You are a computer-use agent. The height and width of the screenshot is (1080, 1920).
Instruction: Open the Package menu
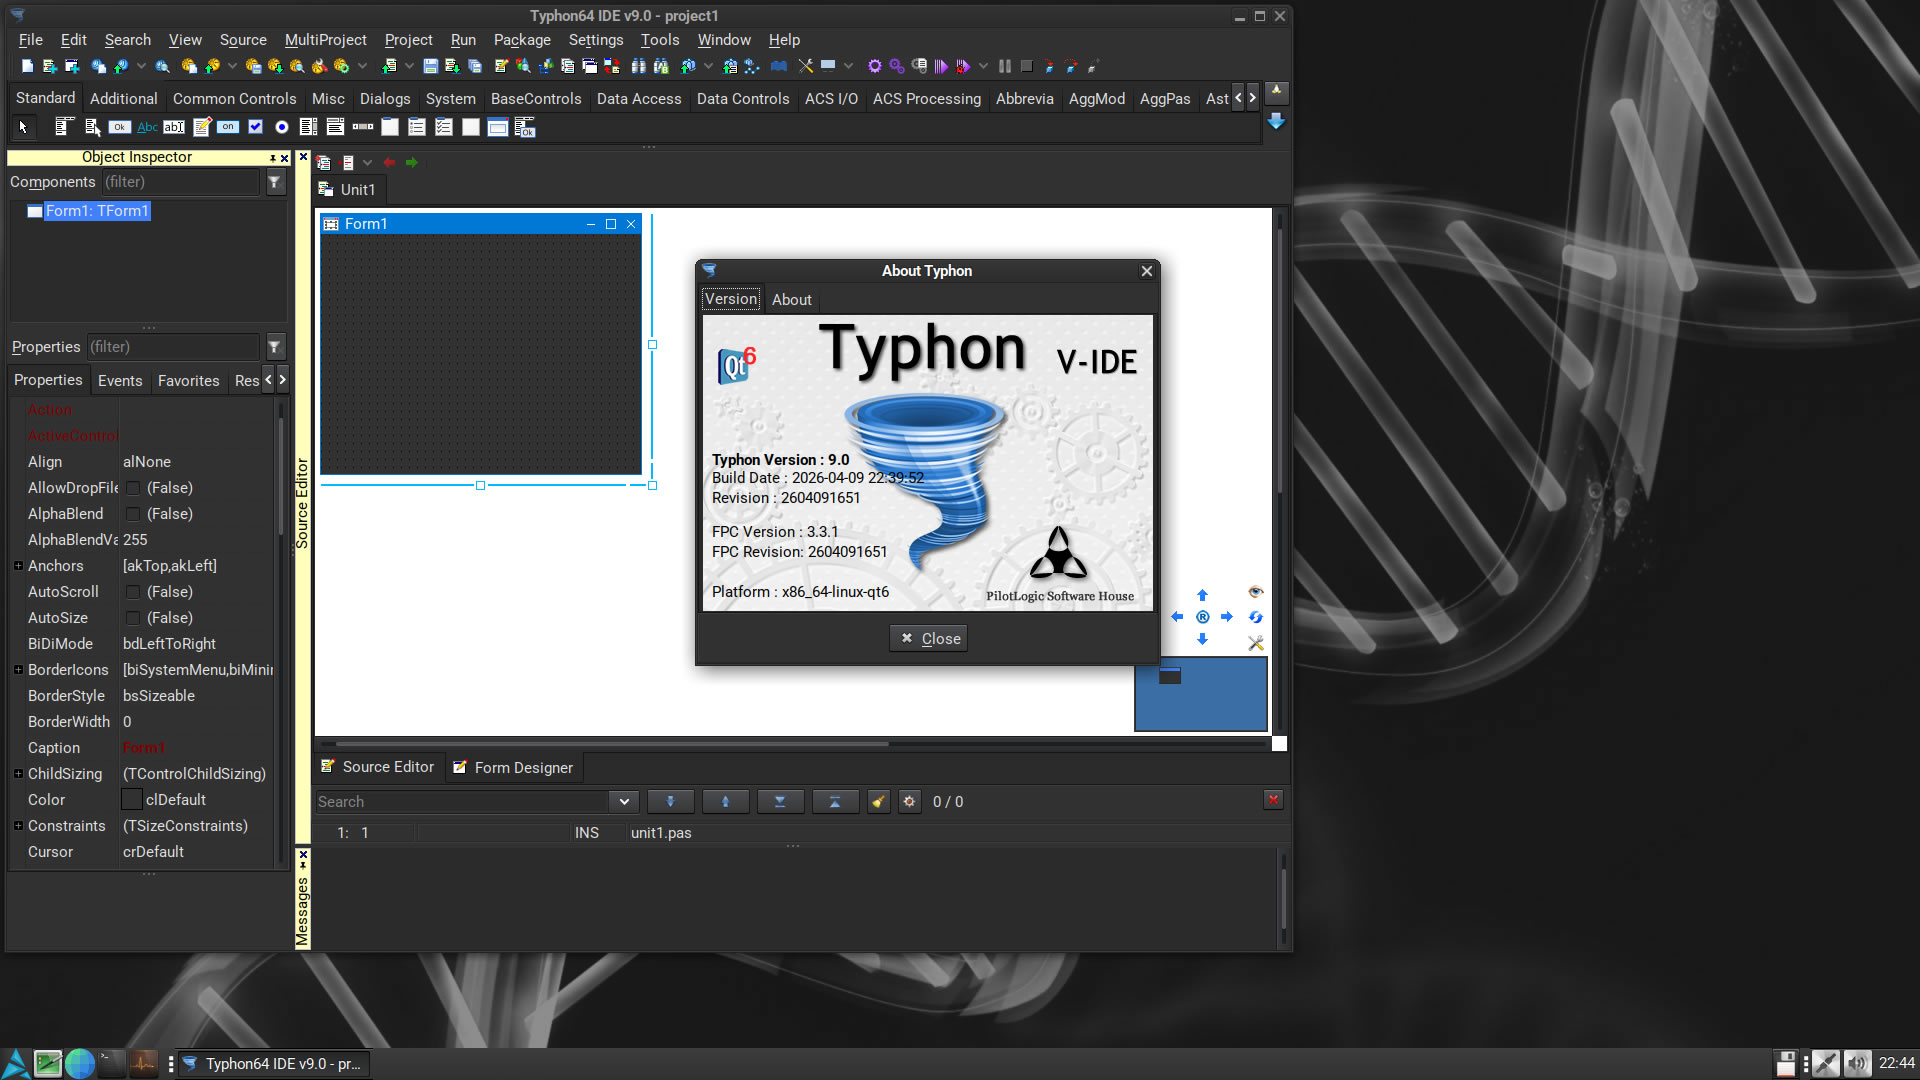pyautogui.click(x=521, y=40)
